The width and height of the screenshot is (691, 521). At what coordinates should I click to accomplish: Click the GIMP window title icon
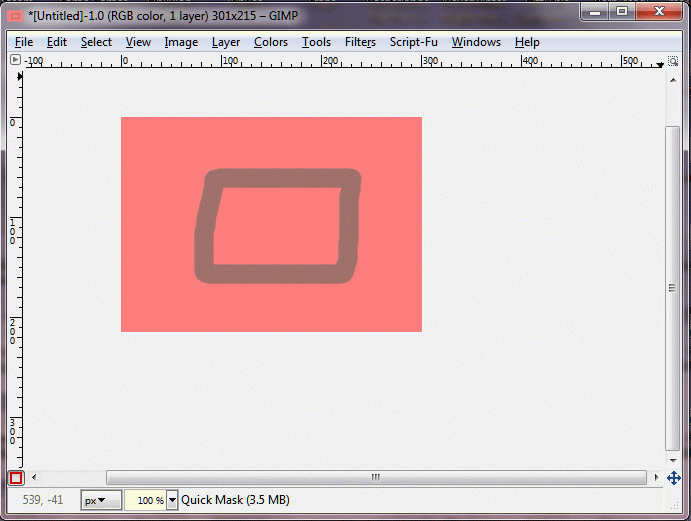(15, 16)
